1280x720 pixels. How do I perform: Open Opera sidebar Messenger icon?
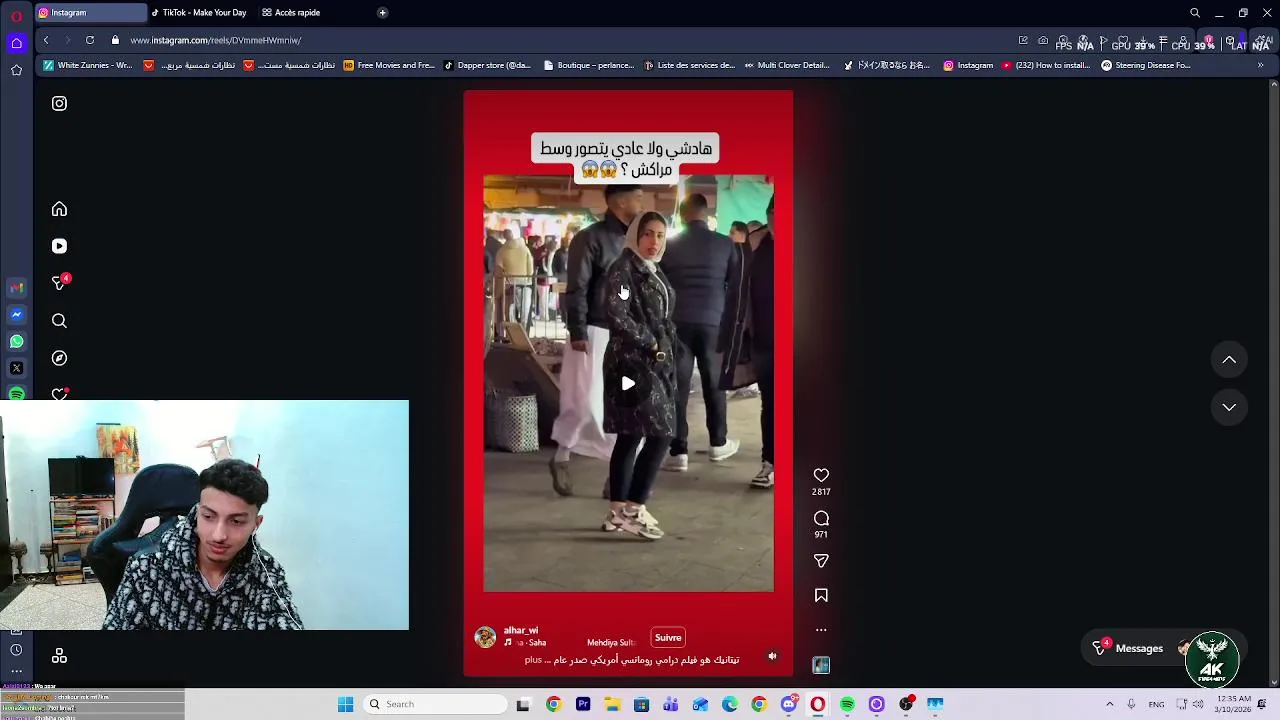(x=16, y=314)
